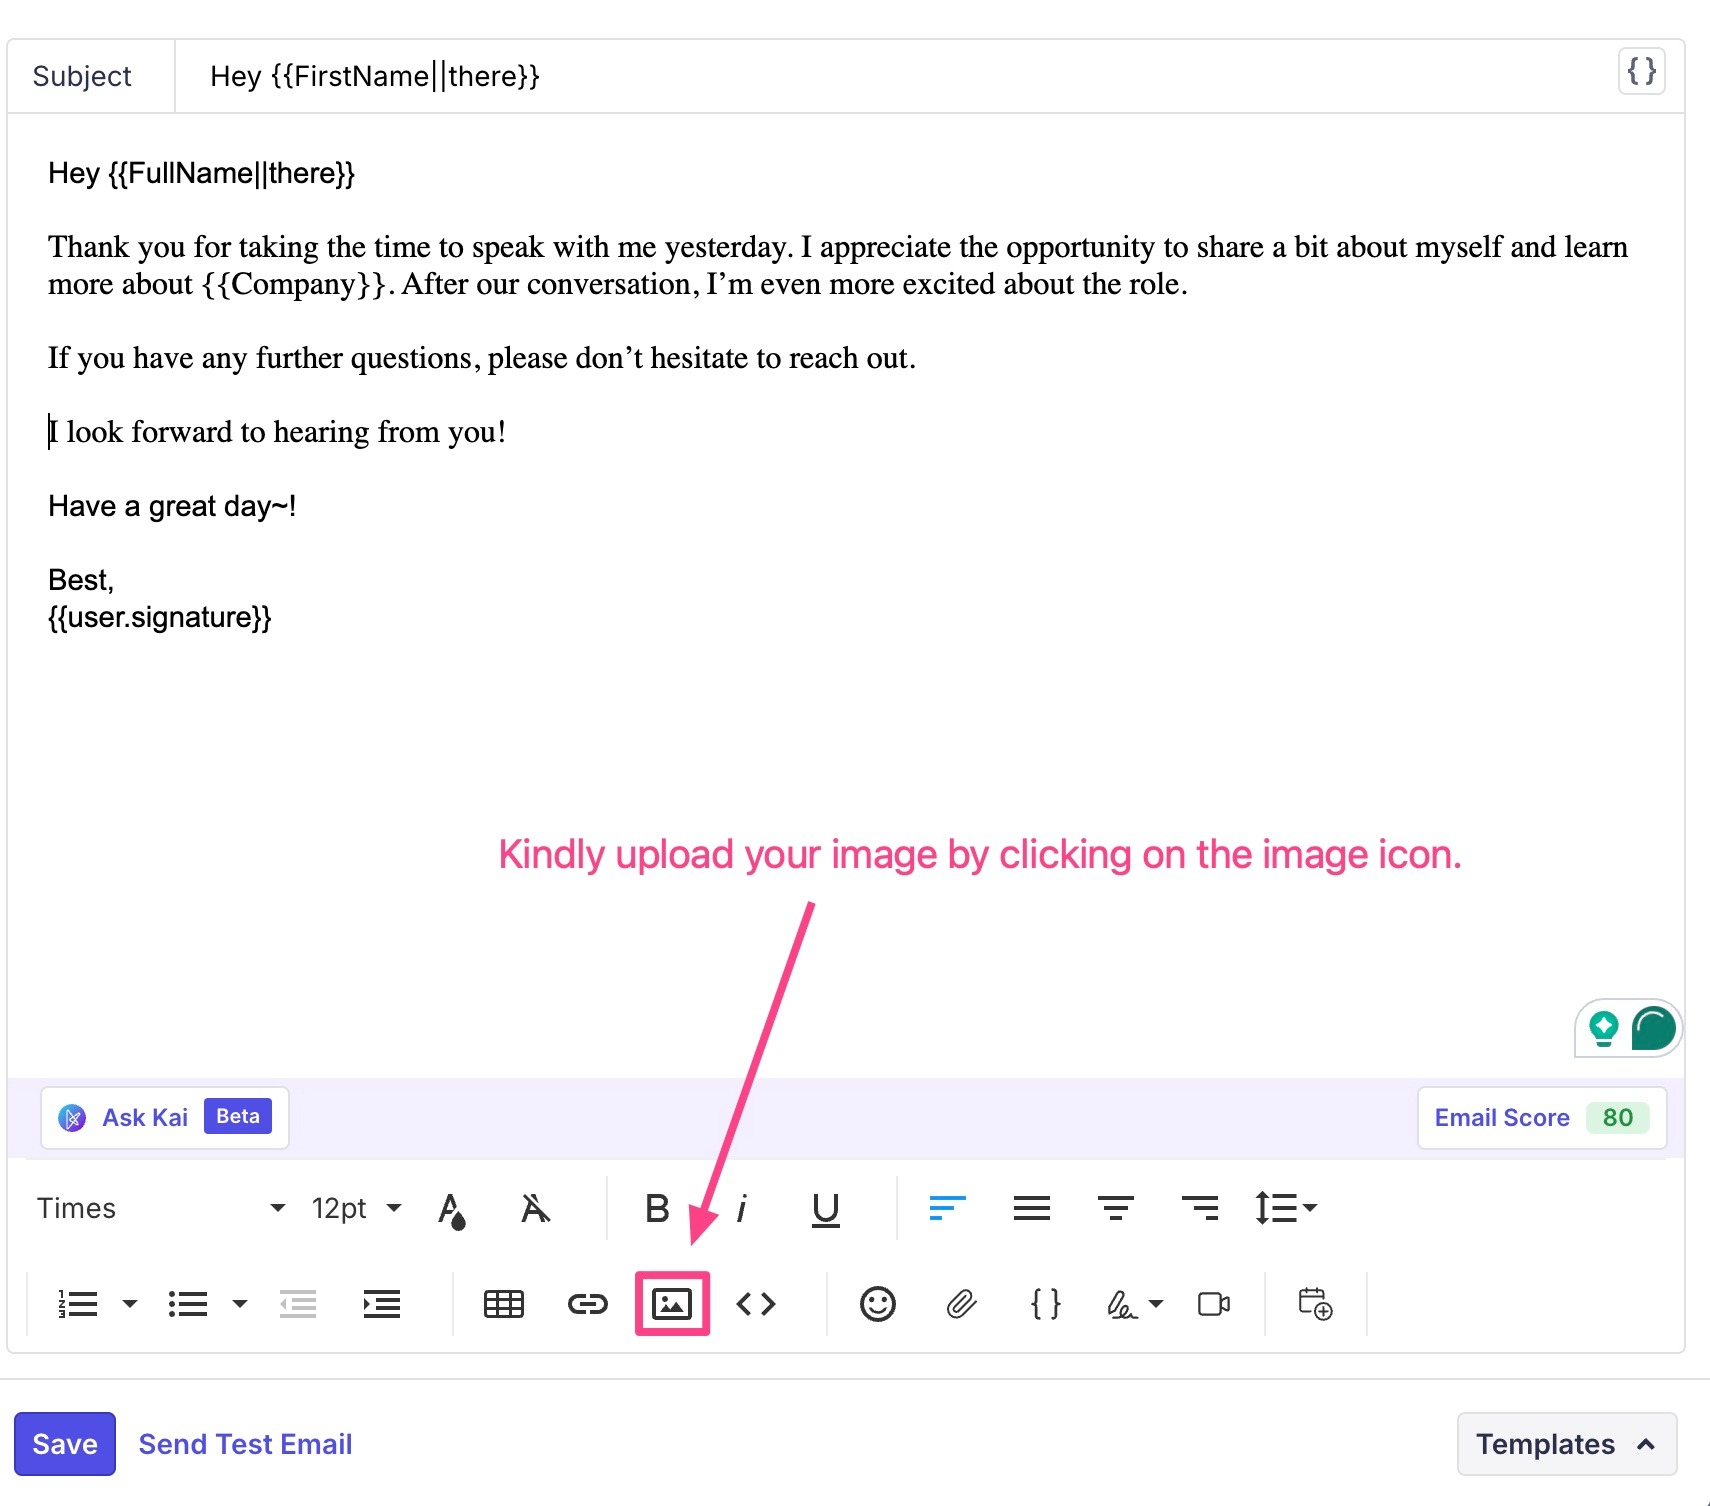Toggle underline formatting
This screenshot has width=1710, height=1506.
(x=825, y=1209)
